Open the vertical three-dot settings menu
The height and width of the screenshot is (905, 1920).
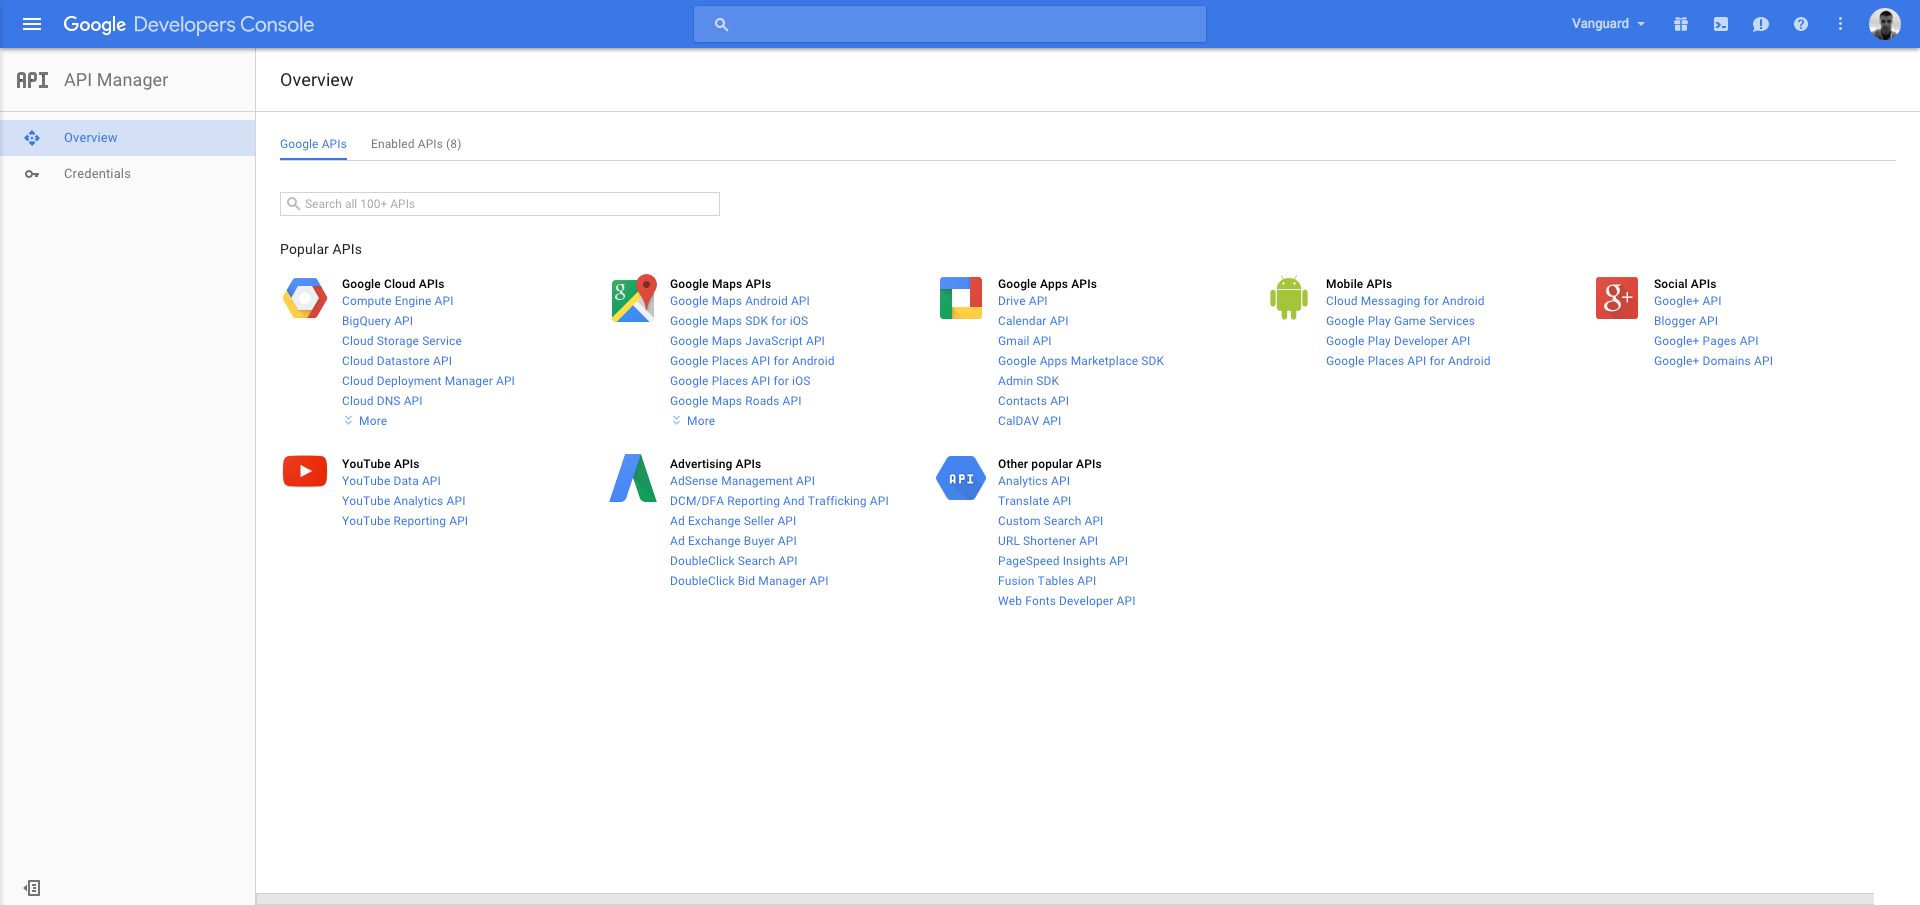click(1840, 24)
